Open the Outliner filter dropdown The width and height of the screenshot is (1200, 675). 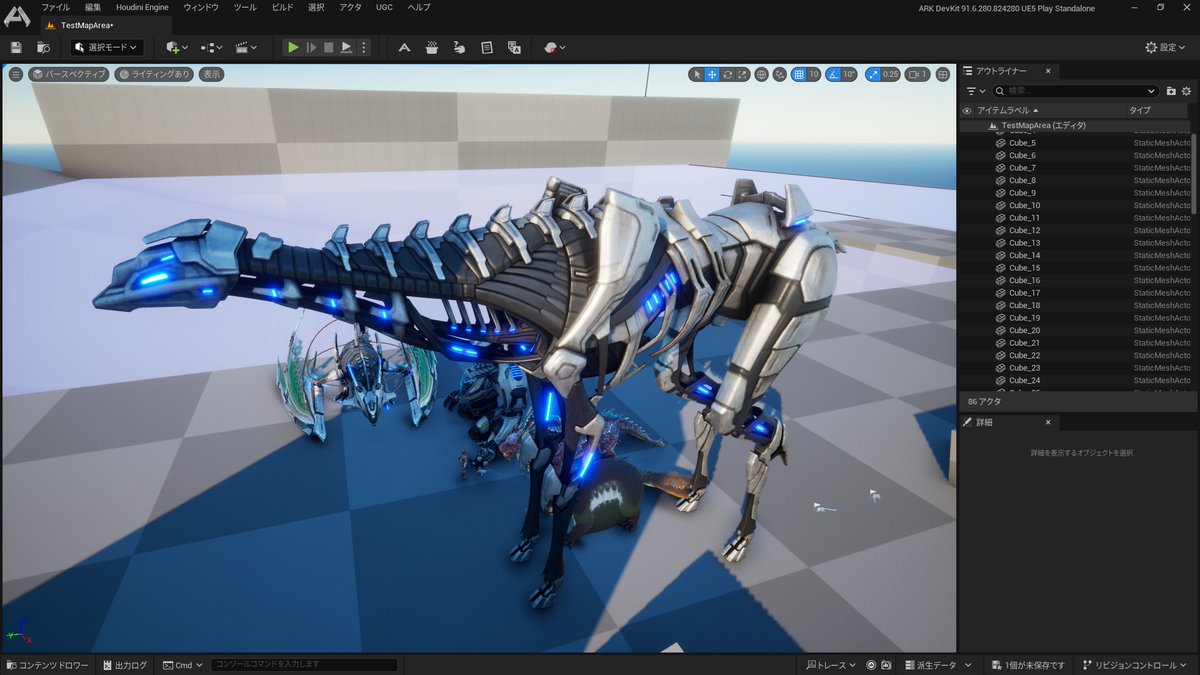(x=976, y=91)
